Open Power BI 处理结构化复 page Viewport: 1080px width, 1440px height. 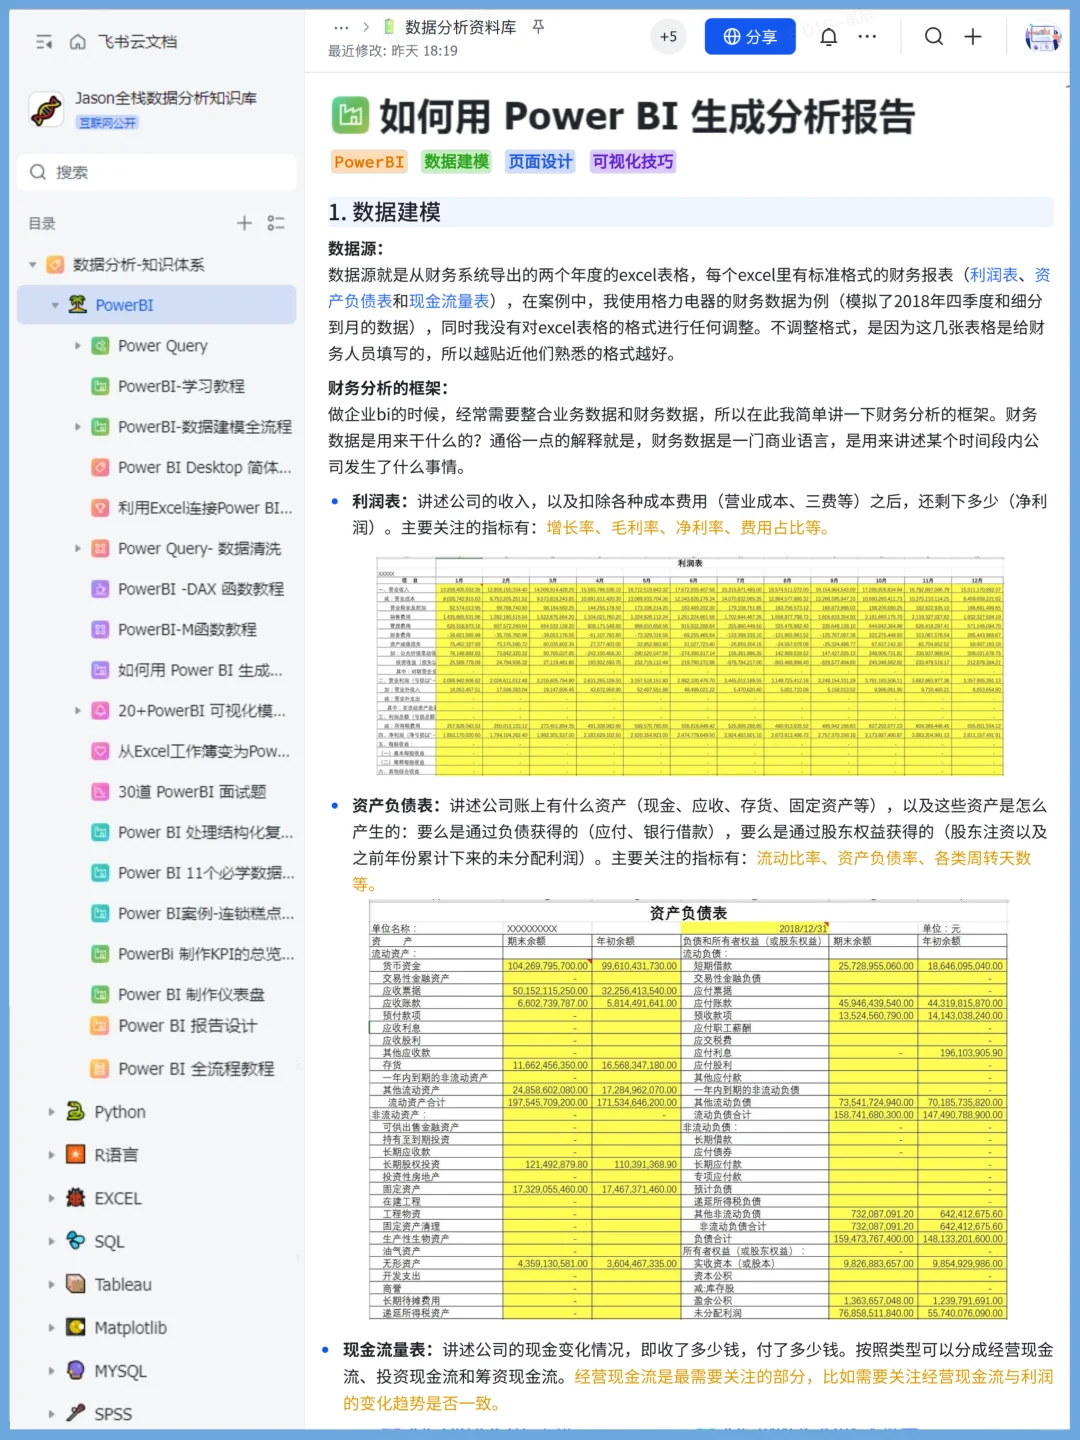[x=206, y=832]
